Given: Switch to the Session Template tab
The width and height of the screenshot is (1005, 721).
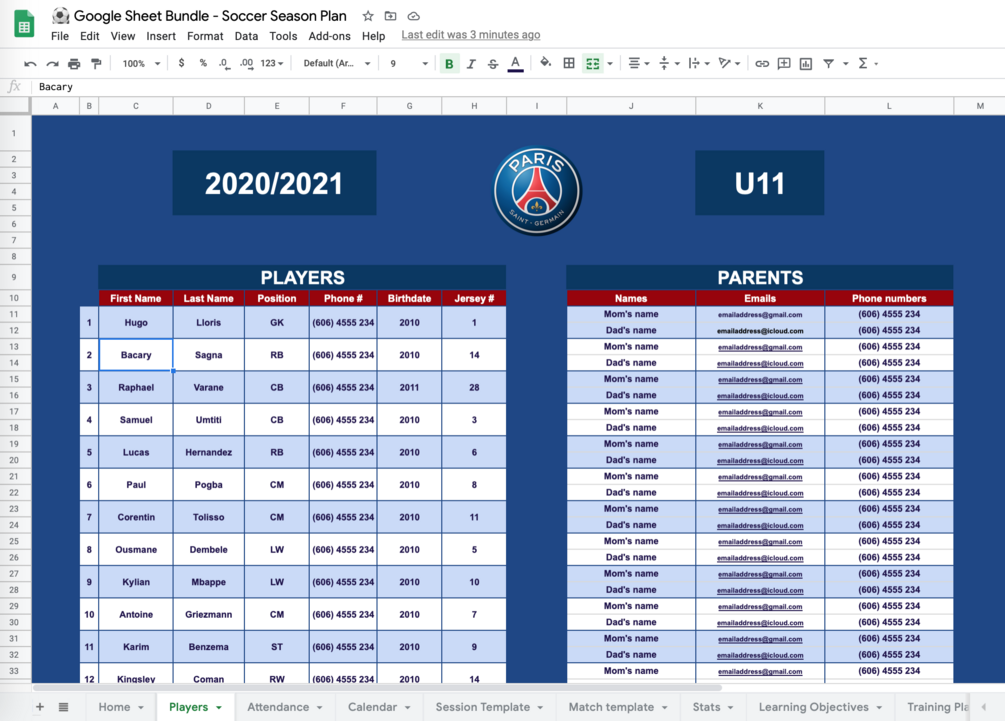Looking at the screenshot, I should tap(489, 707).
